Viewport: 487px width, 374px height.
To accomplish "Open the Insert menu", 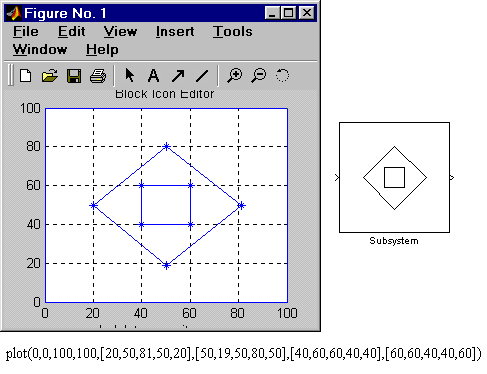I will [x=175, y=32].
